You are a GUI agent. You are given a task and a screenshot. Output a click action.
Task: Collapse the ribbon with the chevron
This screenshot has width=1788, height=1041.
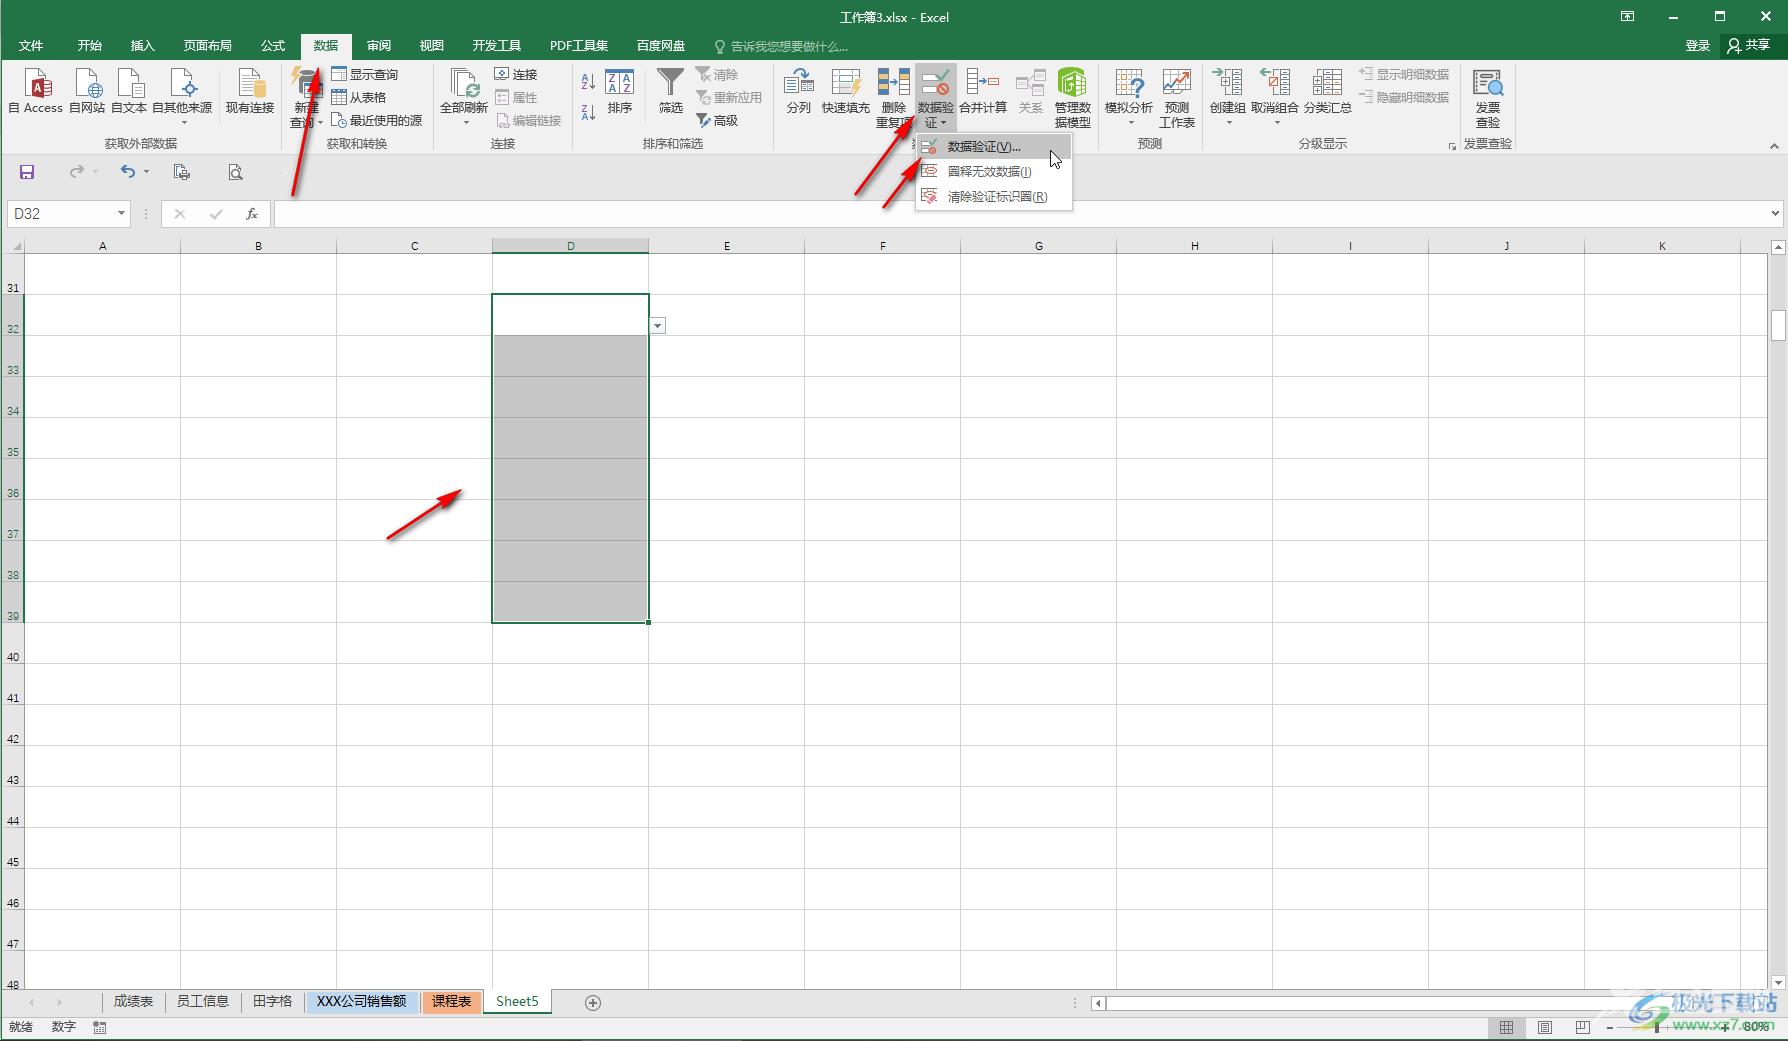(x=1774, y=146)
